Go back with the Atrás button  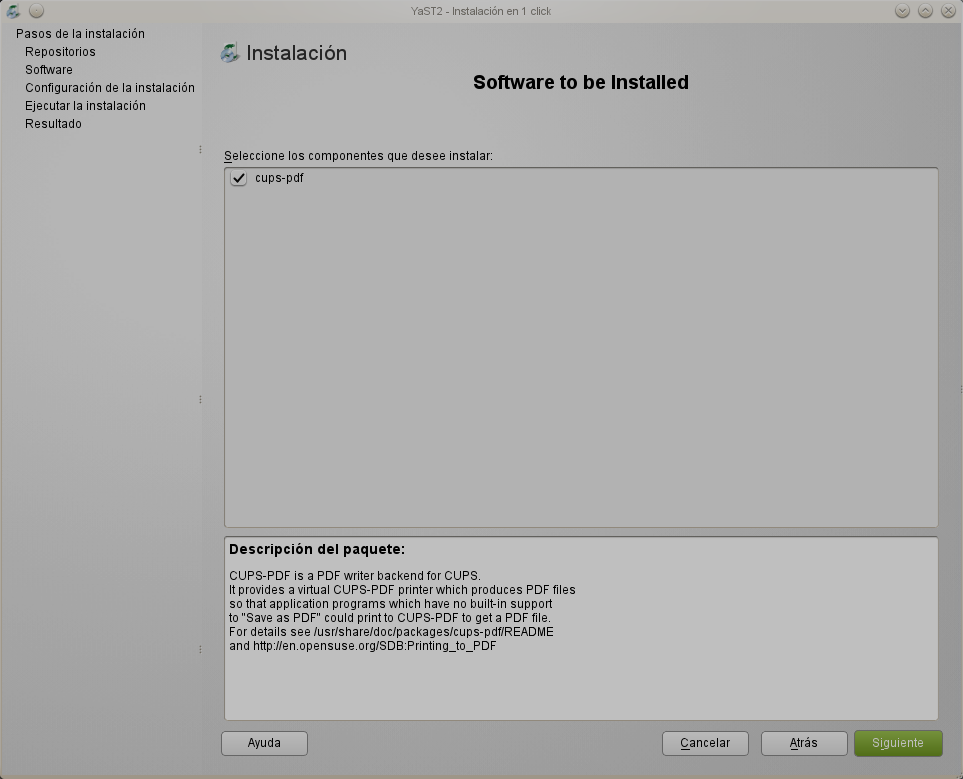[x=804, y=743]
